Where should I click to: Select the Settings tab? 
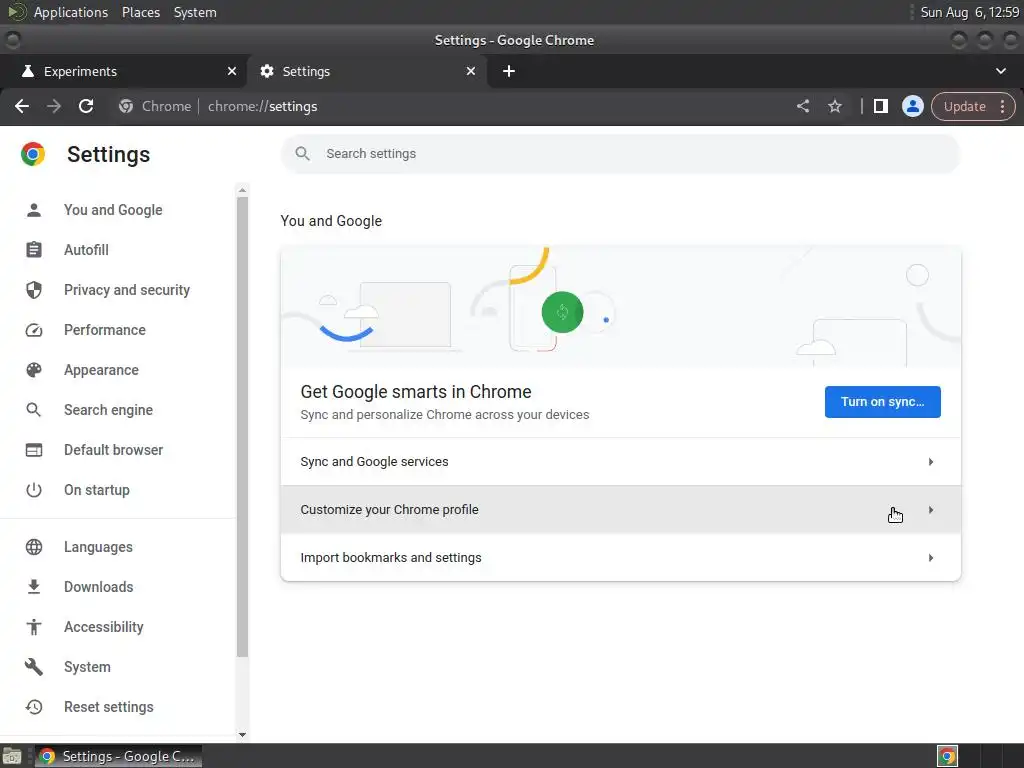(x=367, y=71)
